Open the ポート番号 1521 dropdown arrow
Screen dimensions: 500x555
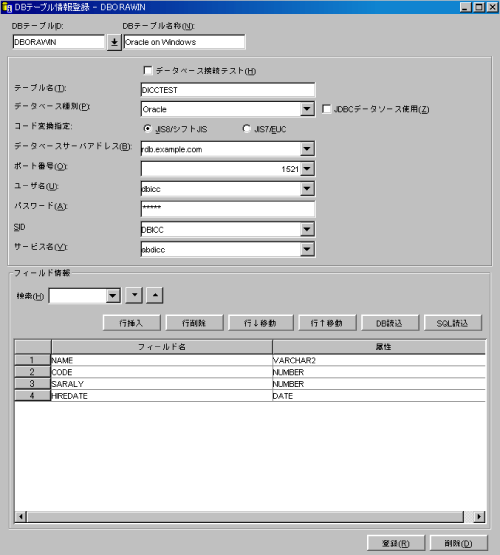[x=307, y=169]
